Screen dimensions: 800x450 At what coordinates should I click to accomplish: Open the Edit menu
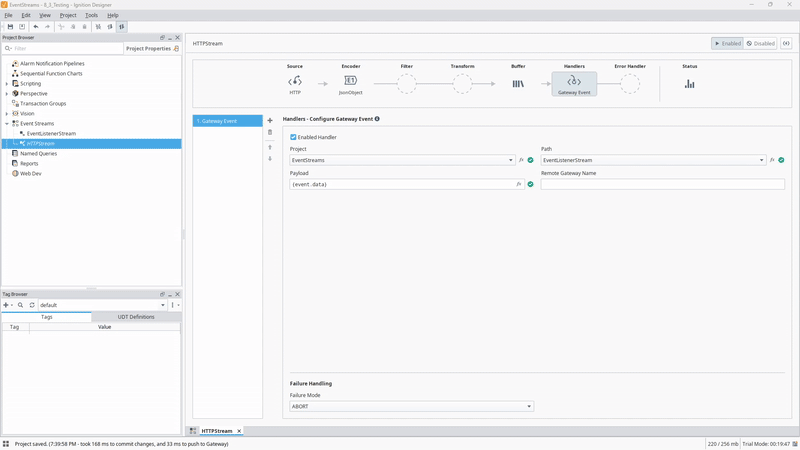point(26,15)
